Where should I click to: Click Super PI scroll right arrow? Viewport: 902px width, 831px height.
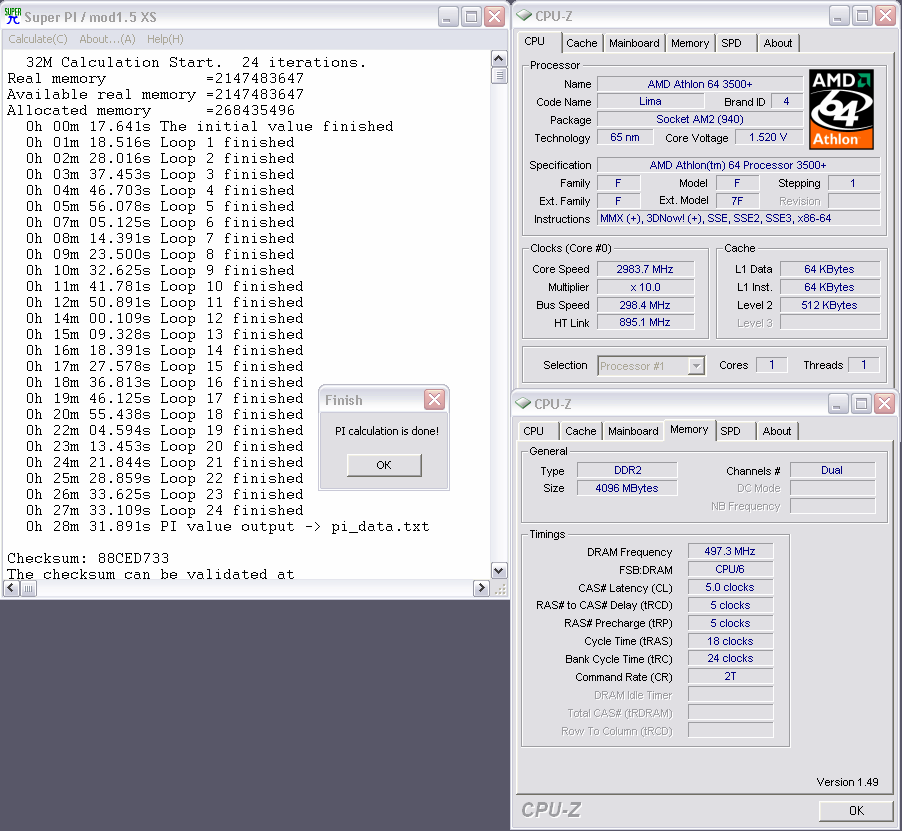(481, 588)
